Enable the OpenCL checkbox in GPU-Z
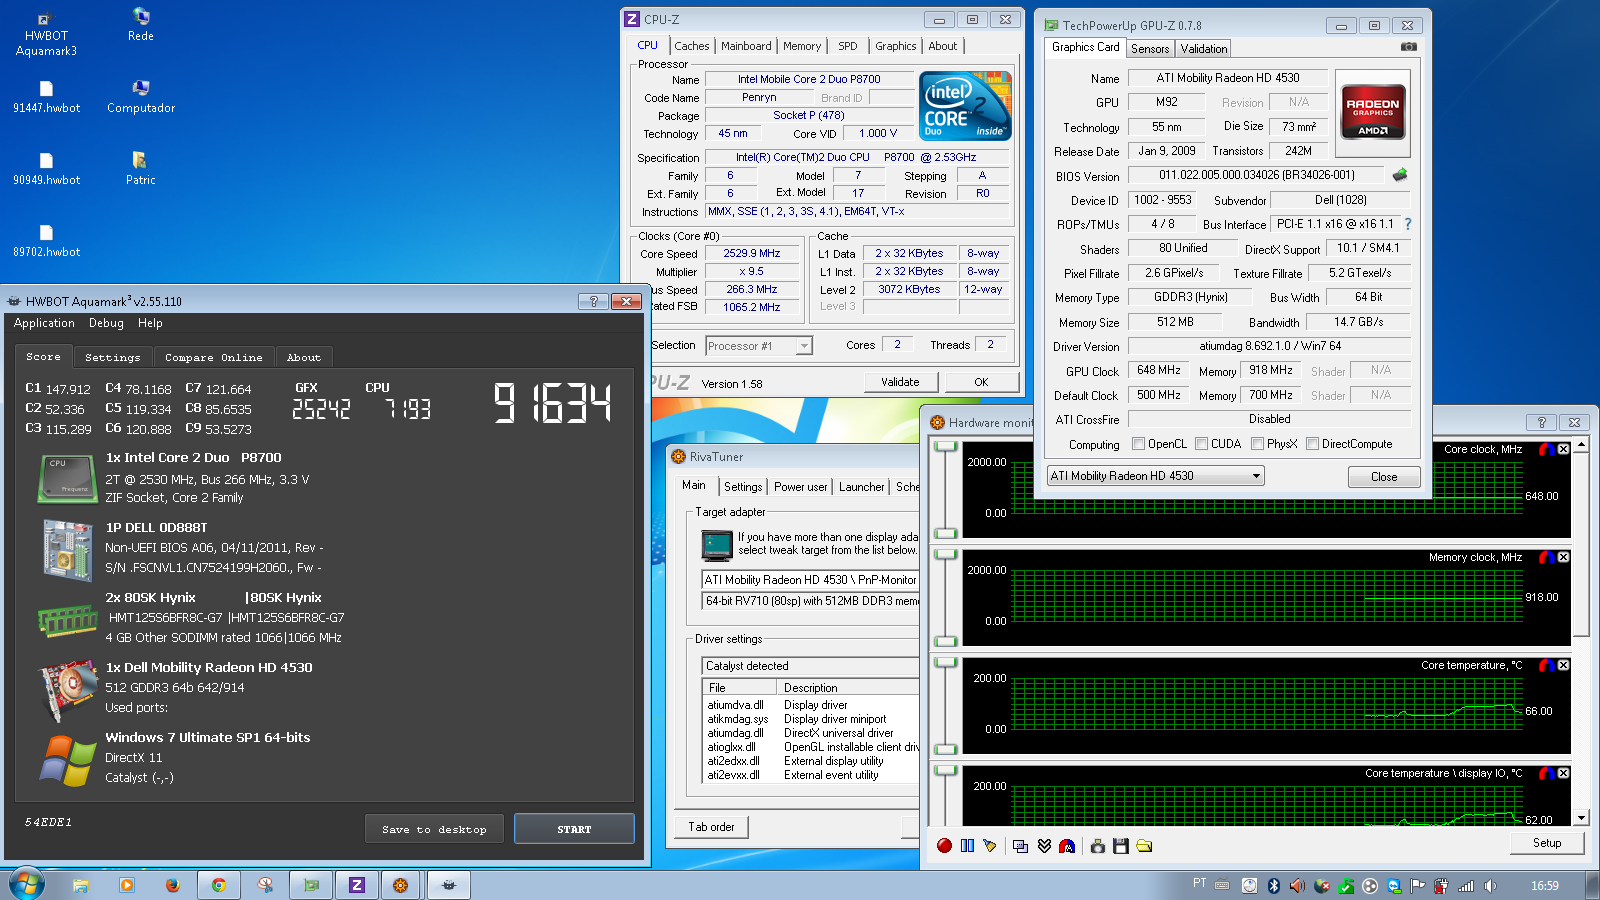This screenshot has height=900, width=1600. [x=1138, y=444]
